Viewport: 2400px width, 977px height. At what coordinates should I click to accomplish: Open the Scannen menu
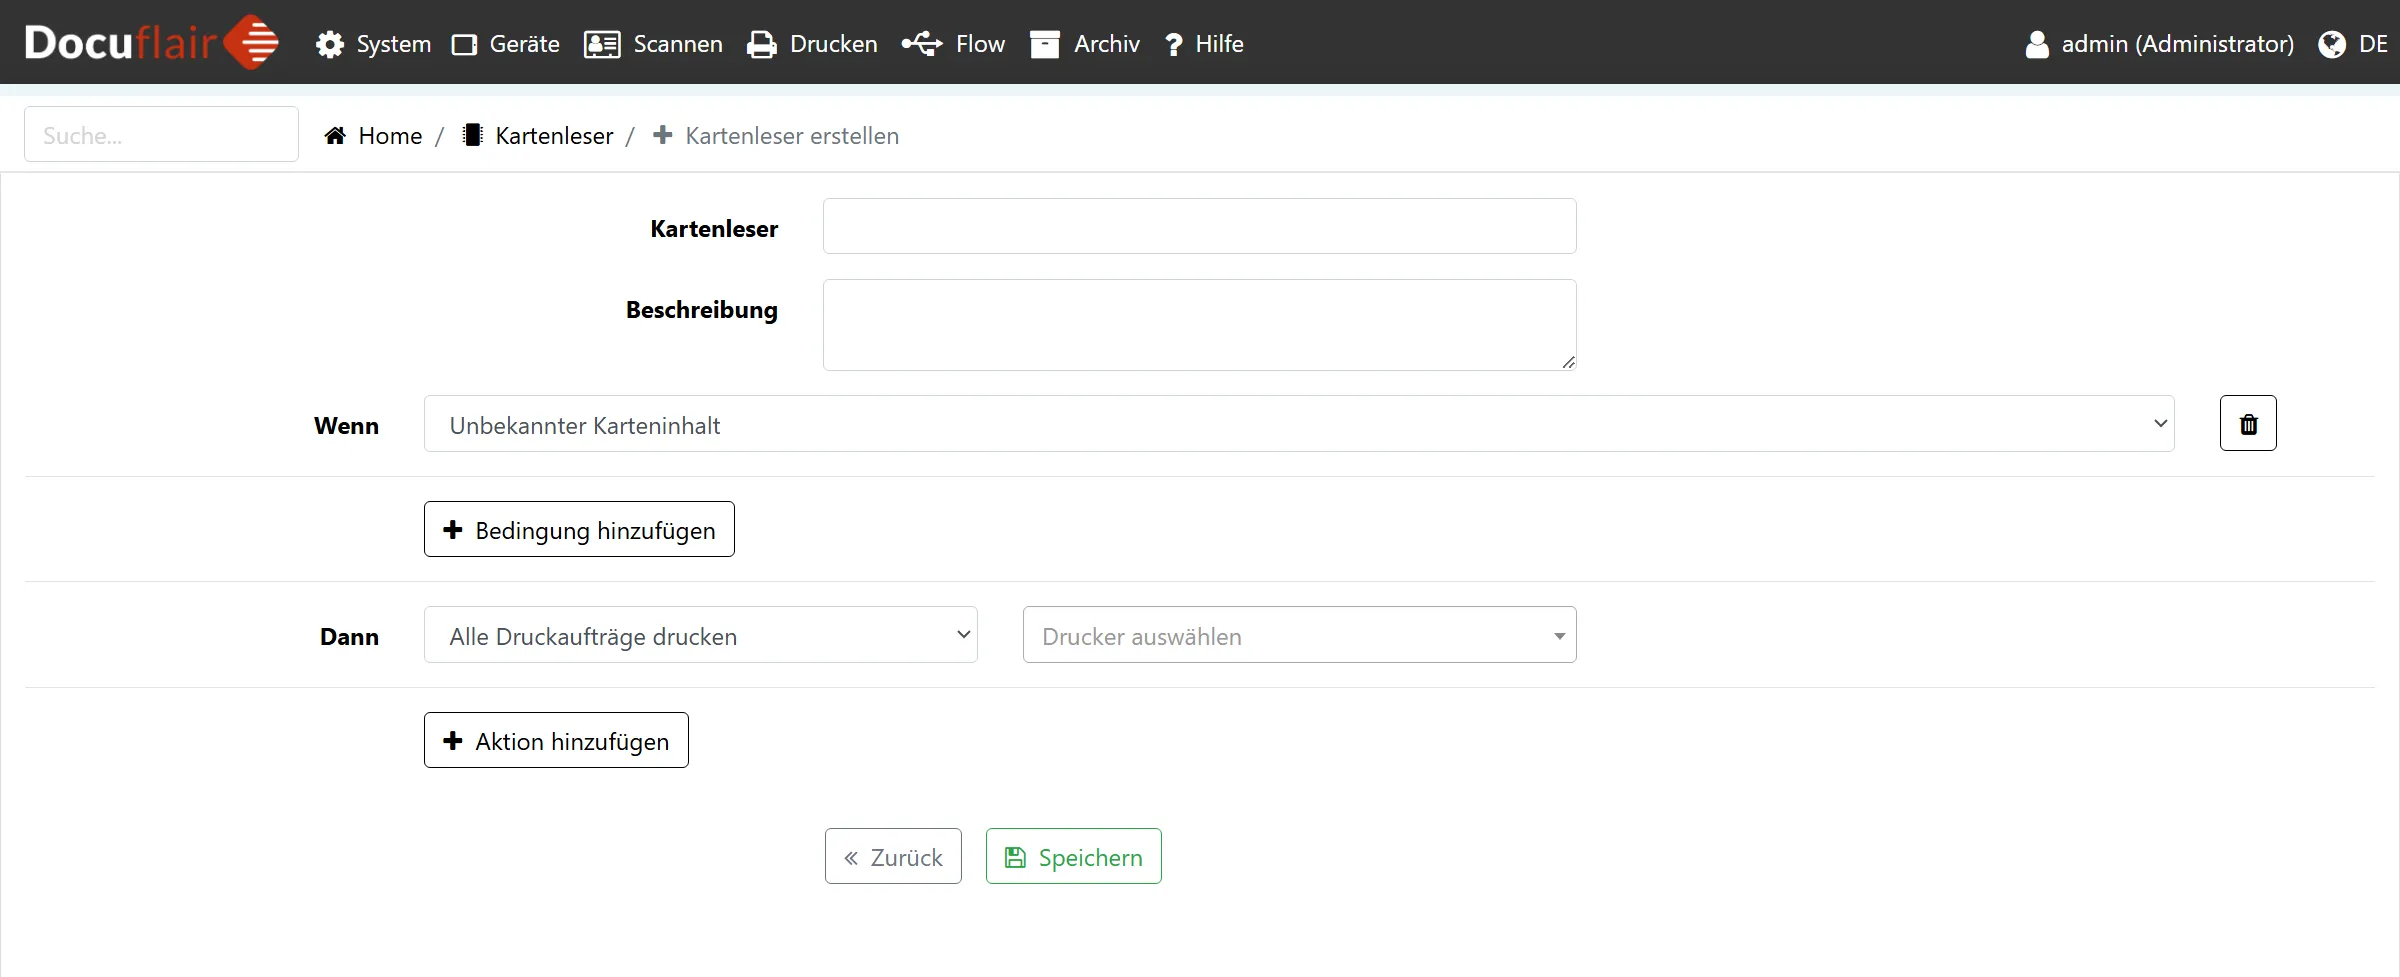coord(654,44)
